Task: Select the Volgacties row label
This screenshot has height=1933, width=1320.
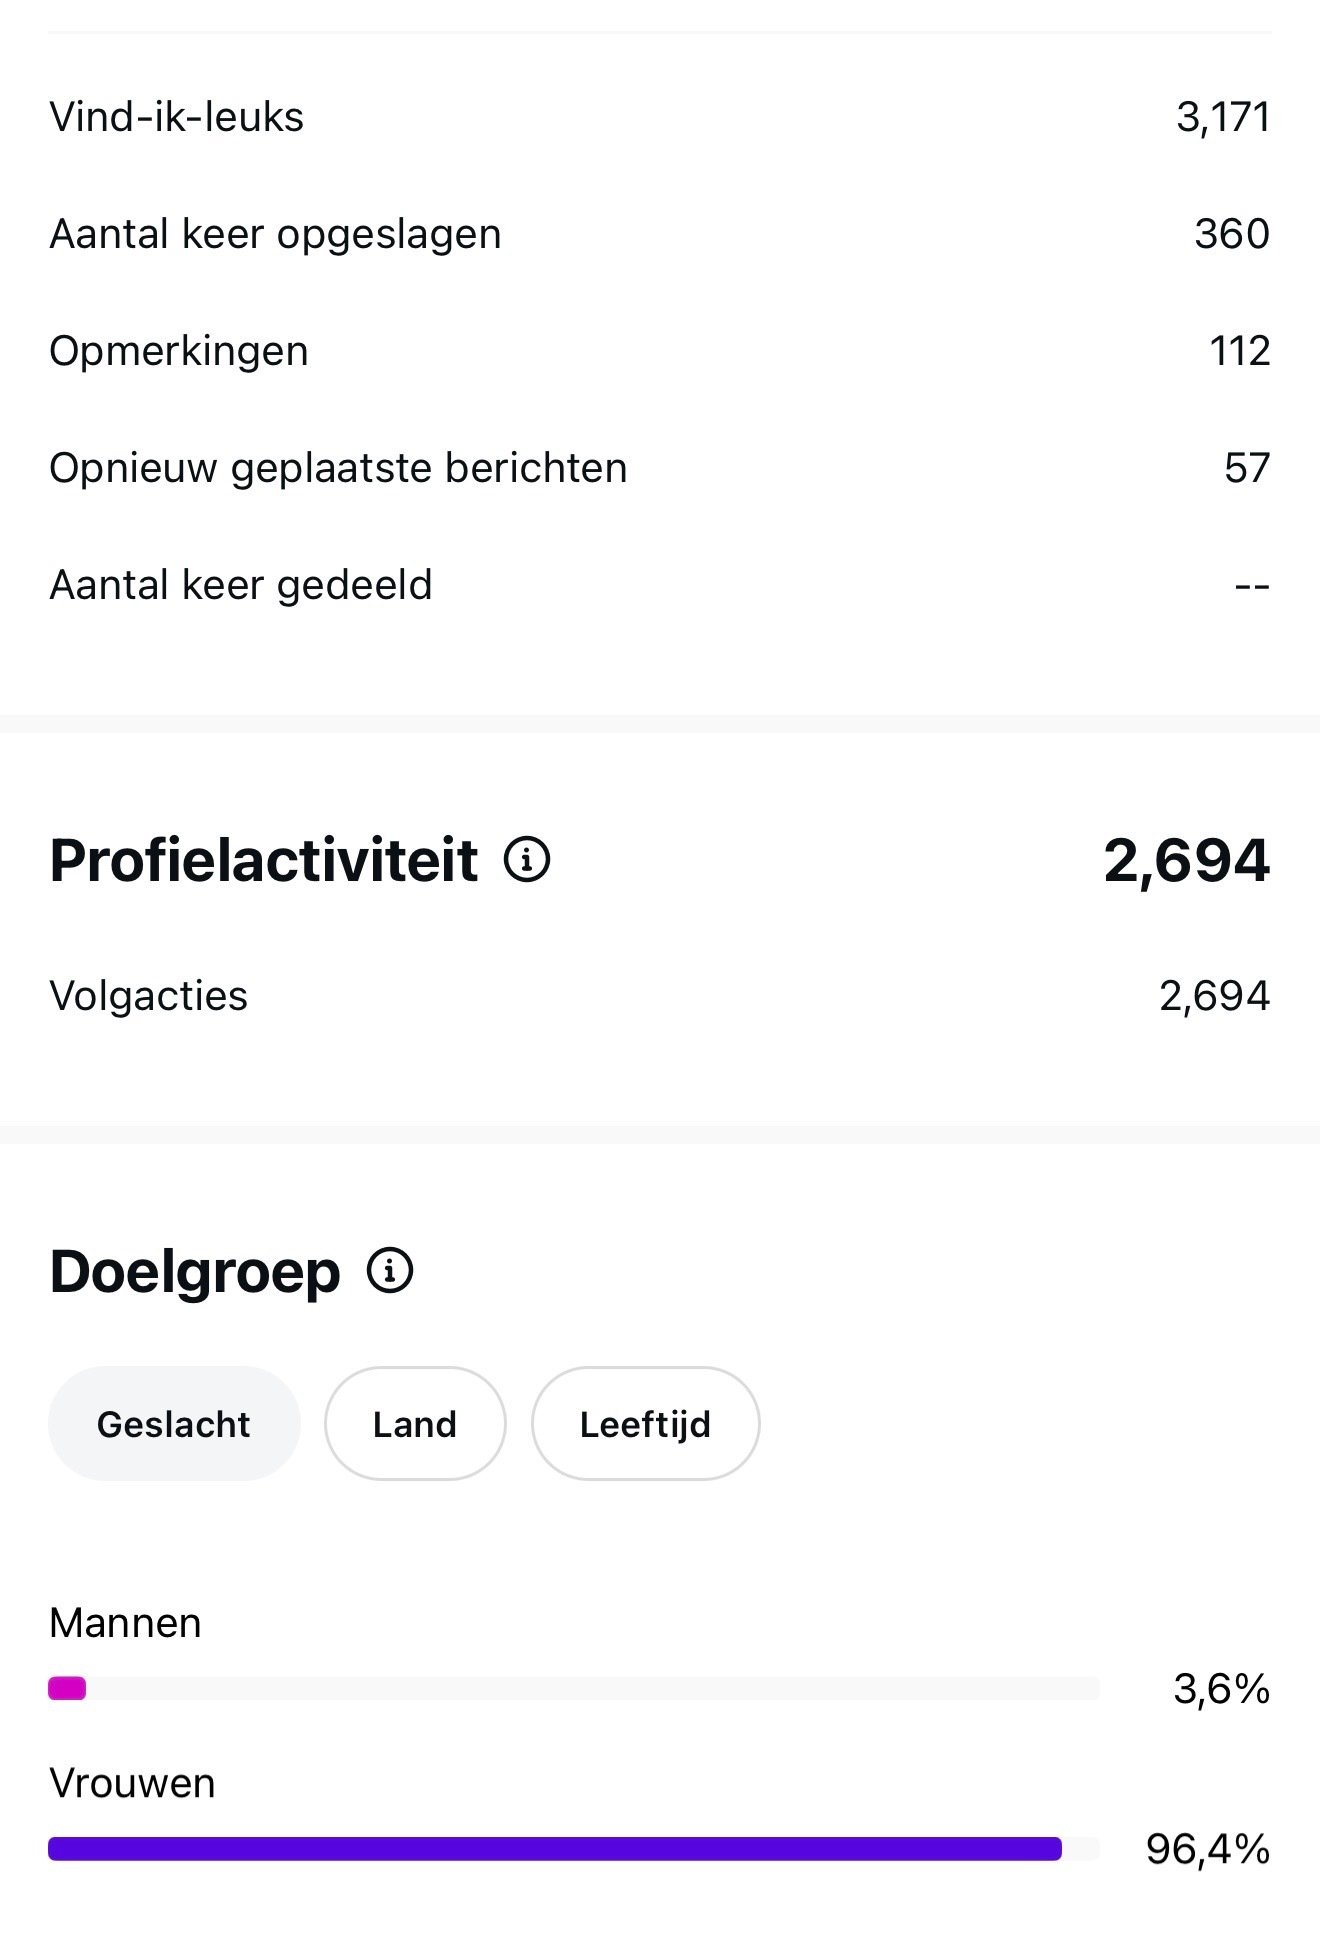Action: pyautogui.click(x=148, y=996)
